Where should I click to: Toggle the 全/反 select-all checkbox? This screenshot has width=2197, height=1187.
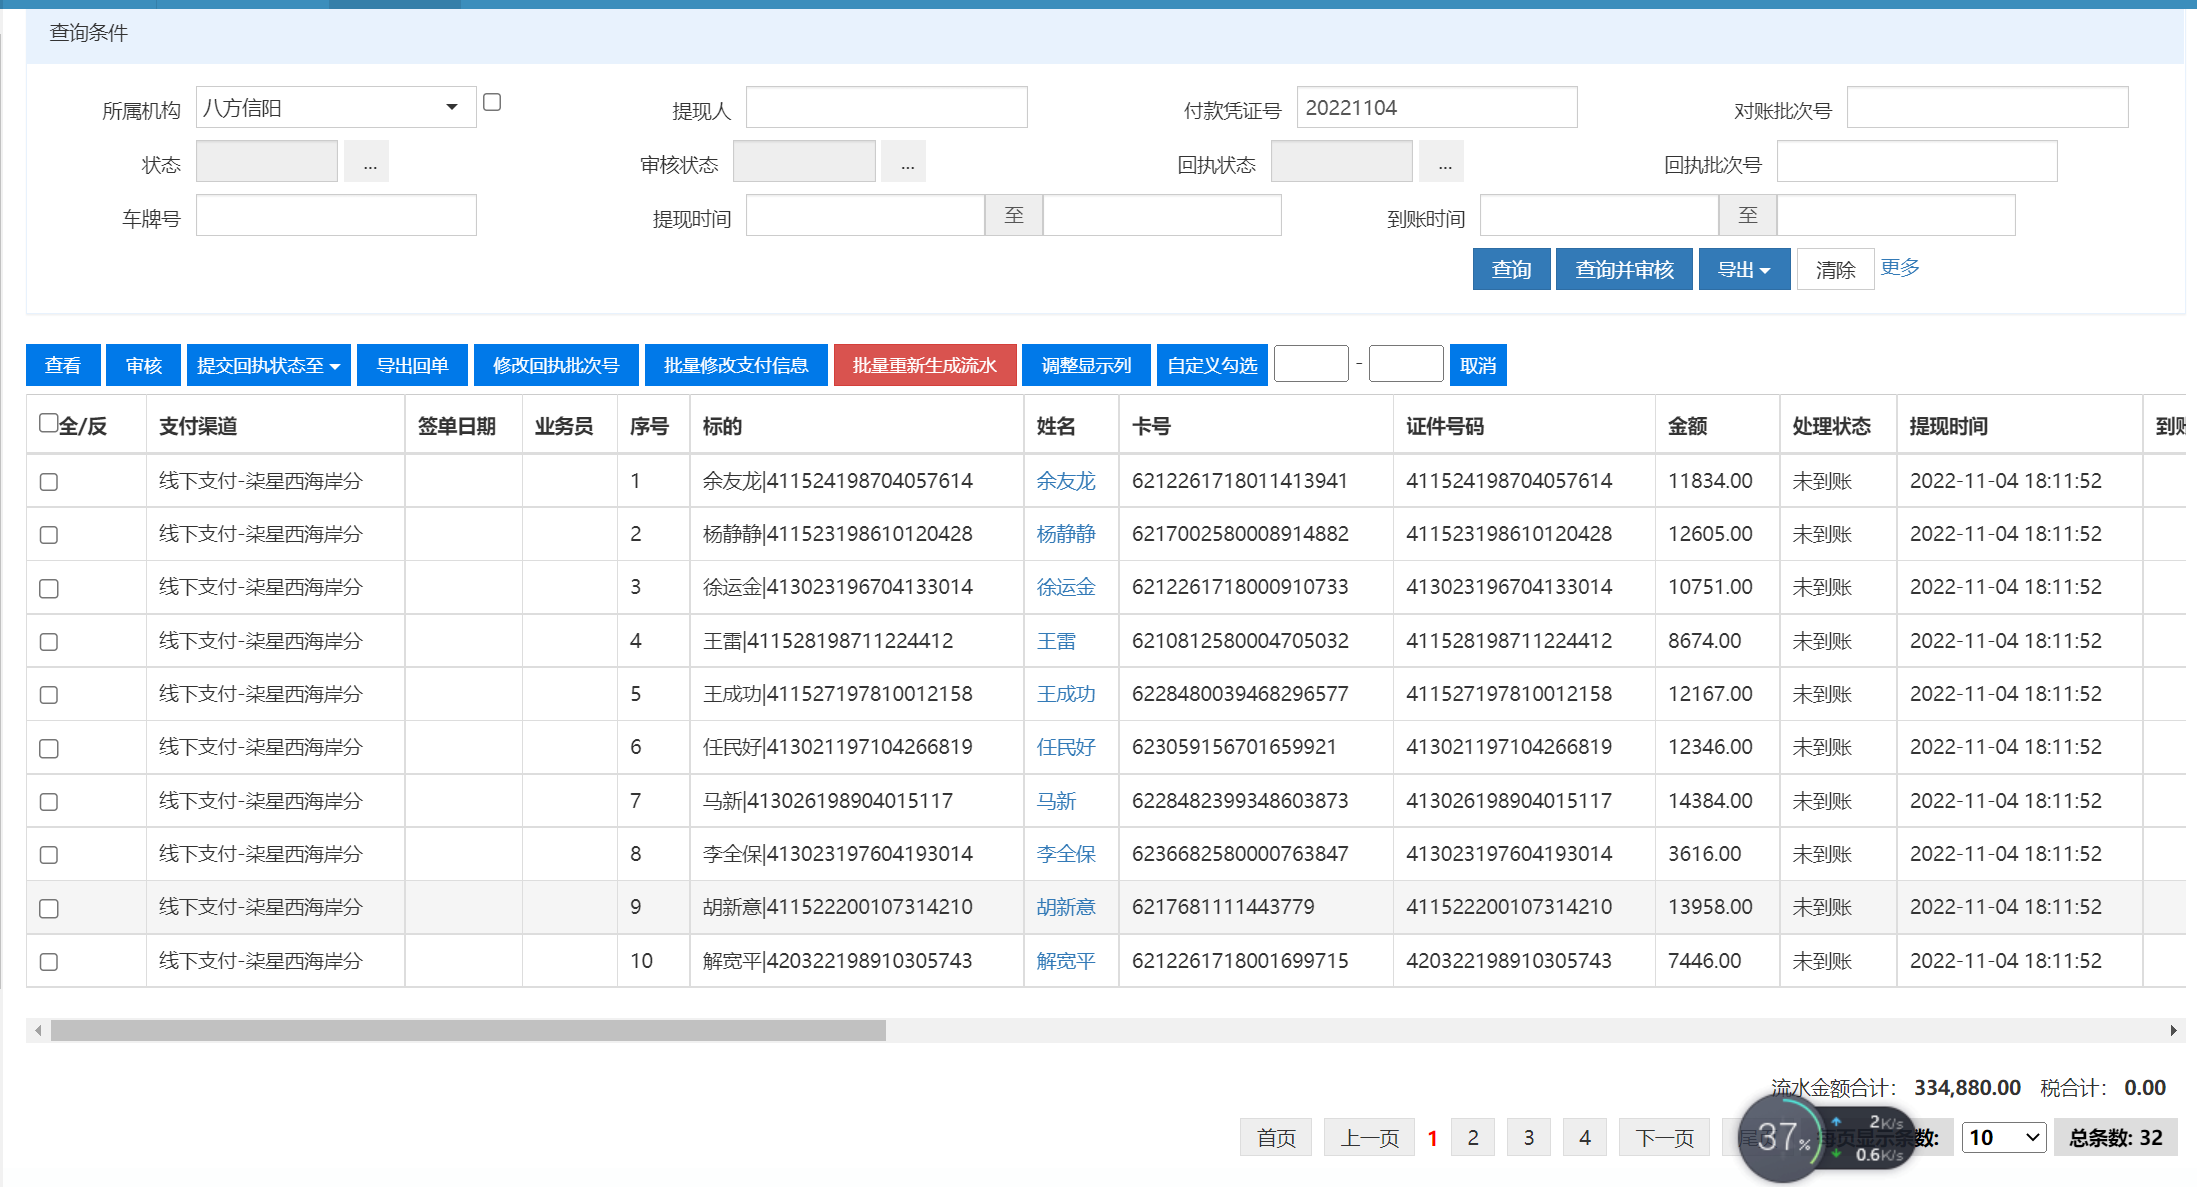48,423
